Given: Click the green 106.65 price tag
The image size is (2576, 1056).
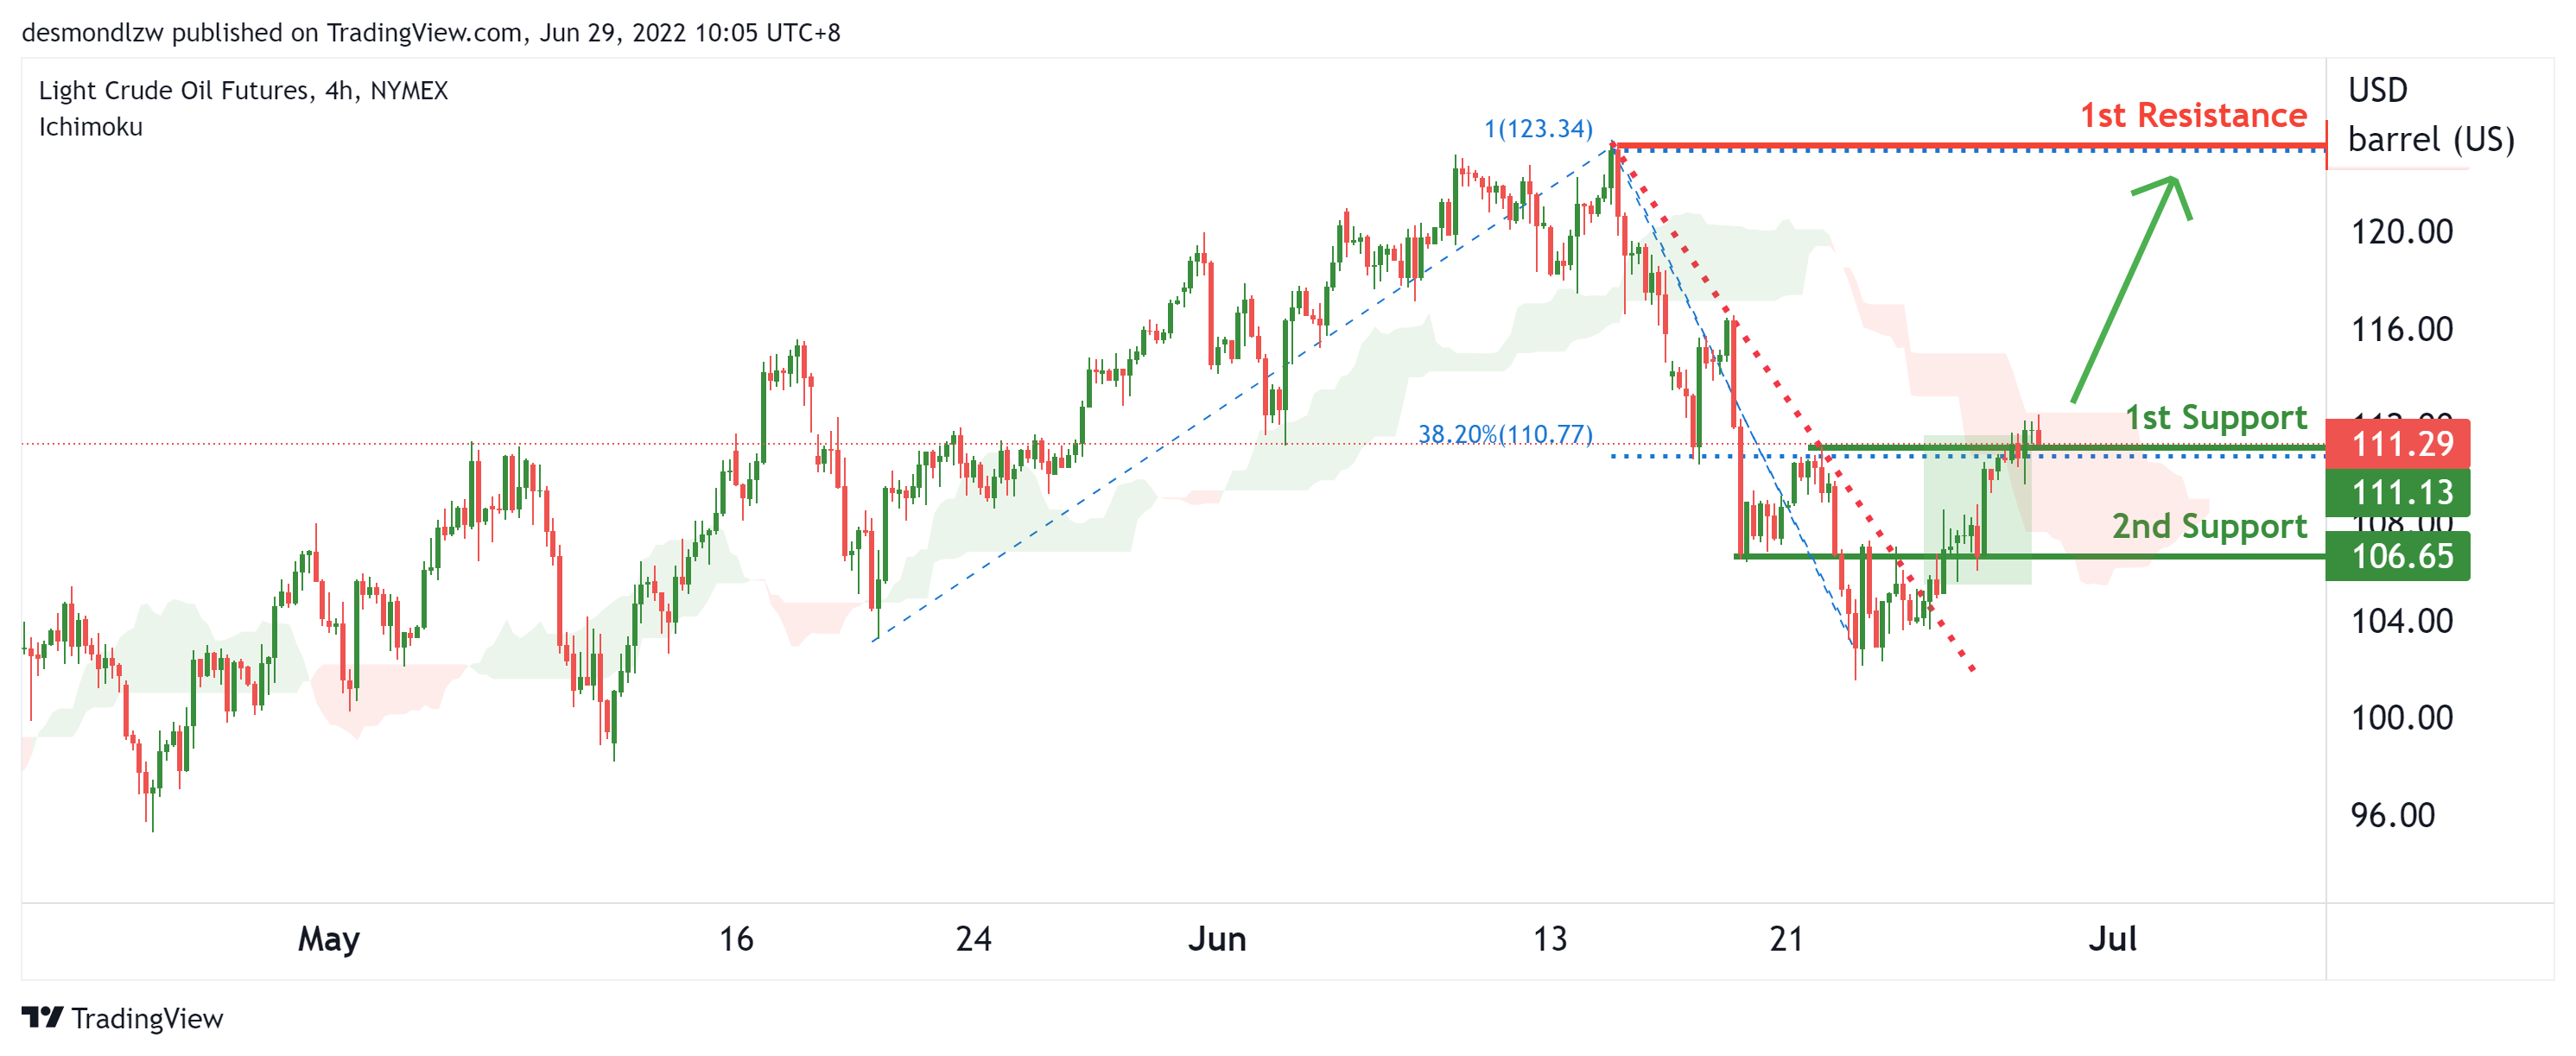Looking at the screenshot, I should (2398, 556).
